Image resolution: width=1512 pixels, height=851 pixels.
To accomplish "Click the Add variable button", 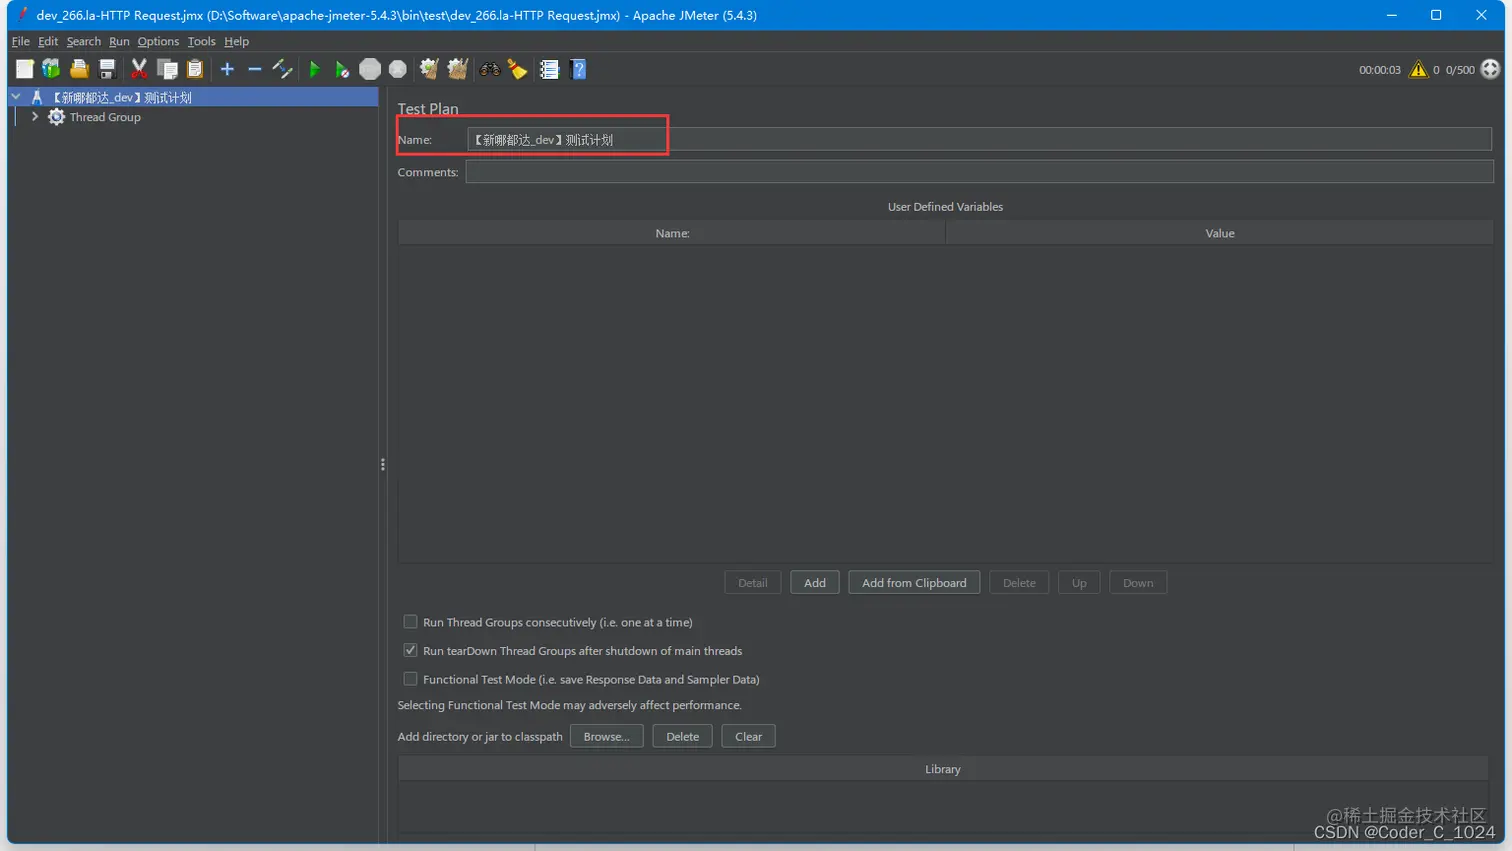I will [x=815, y=583].
